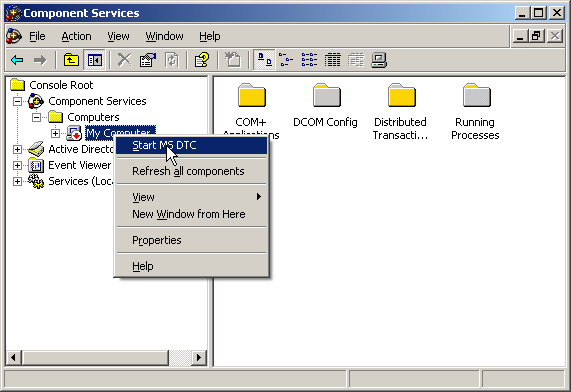Viewport: 571px width, 392px height.
Task: Toggle the Show/Hide Console Tree button
Action: pos(94,60)
